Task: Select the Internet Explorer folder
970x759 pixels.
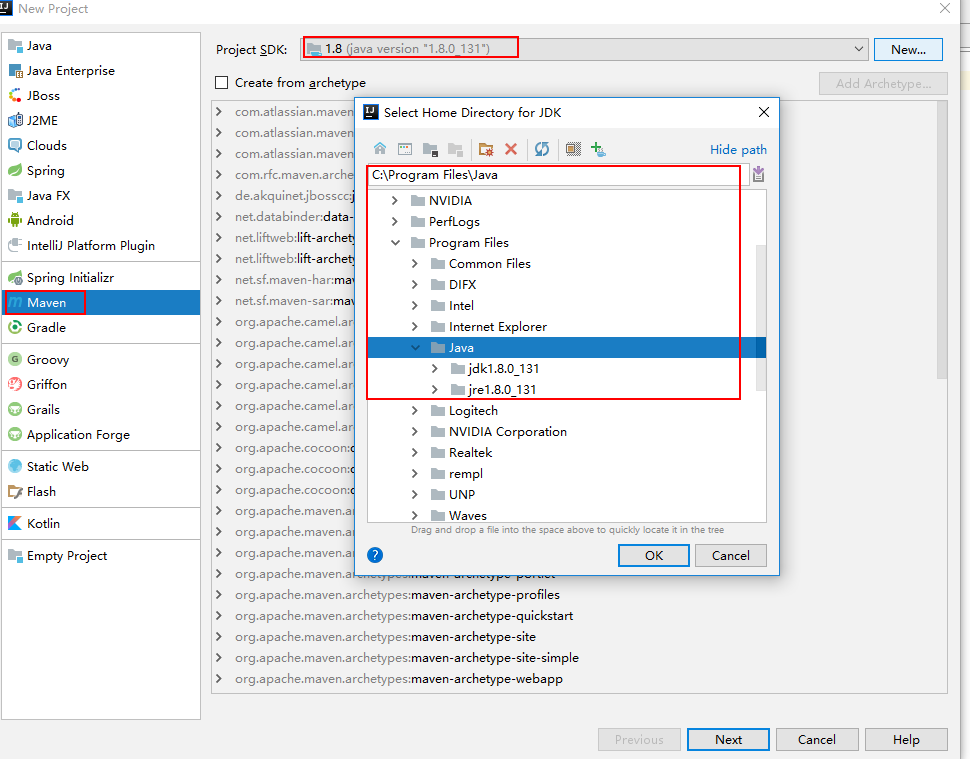Action: tap(497, 327)
